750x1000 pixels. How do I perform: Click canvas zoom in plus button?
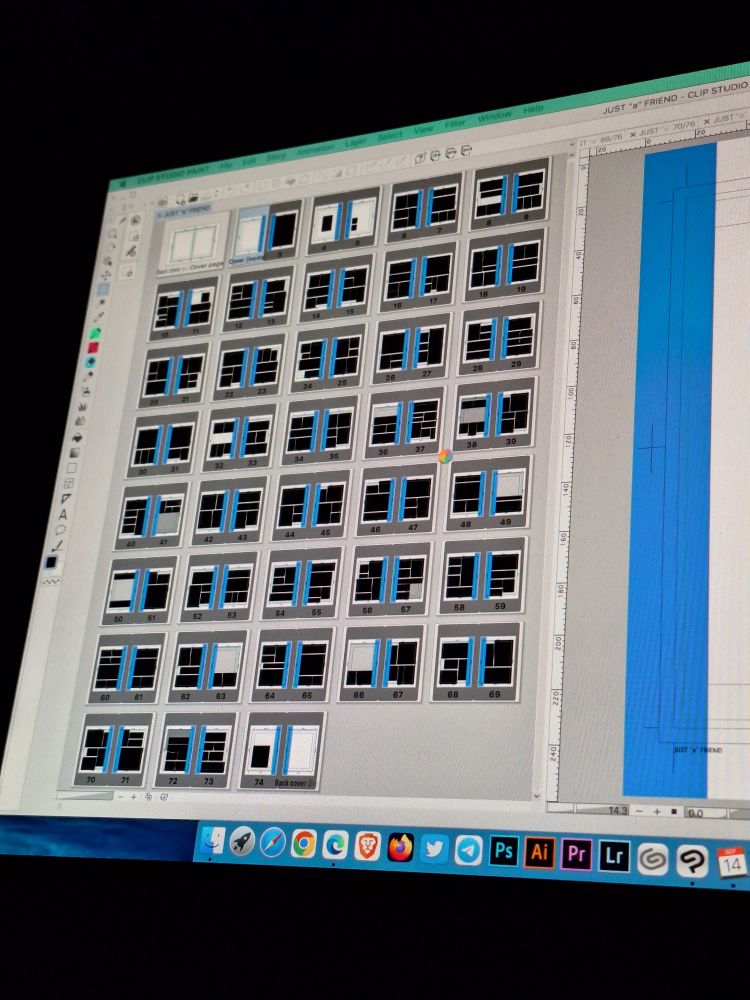point(657,812)
